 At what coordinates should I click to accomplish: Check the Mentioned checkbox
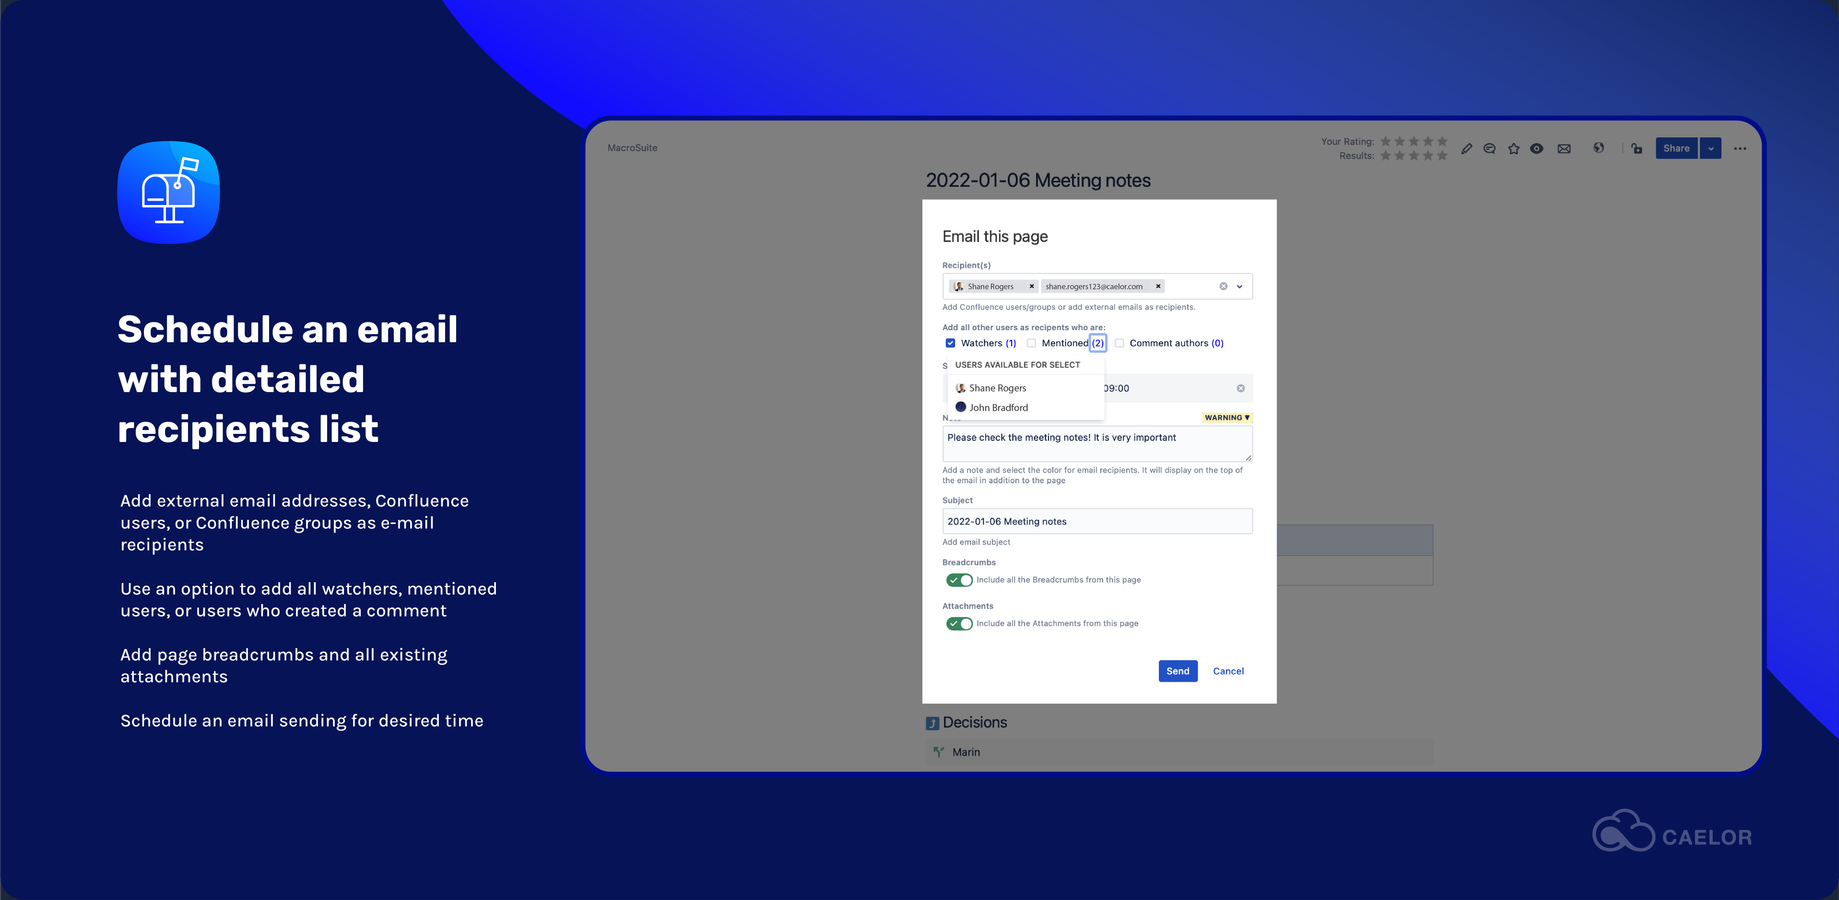tap(1031, 343)
